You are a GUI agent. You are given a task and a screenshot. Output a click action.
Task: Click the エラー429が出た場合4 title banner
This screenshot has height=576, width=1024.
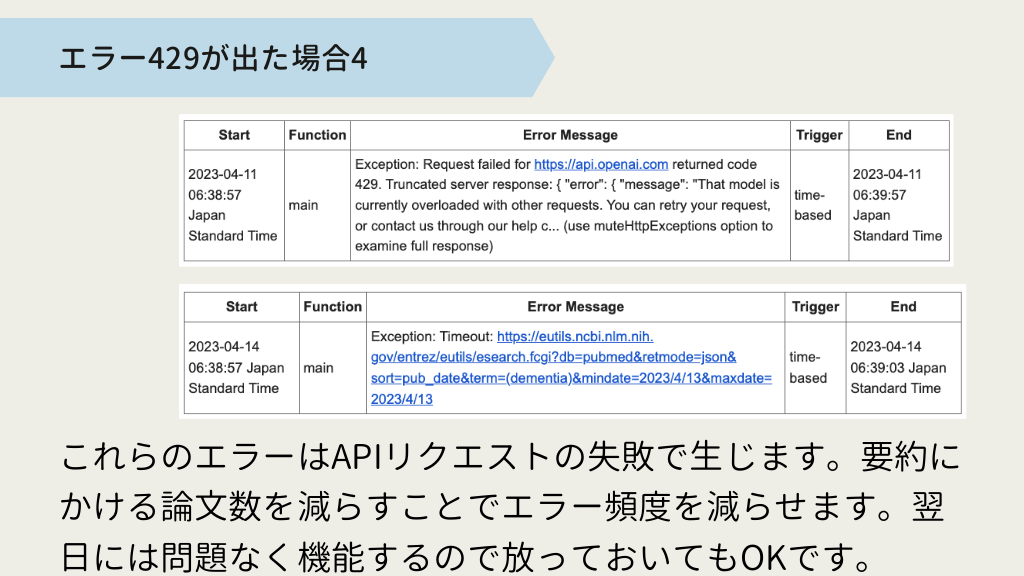point(213,59)
